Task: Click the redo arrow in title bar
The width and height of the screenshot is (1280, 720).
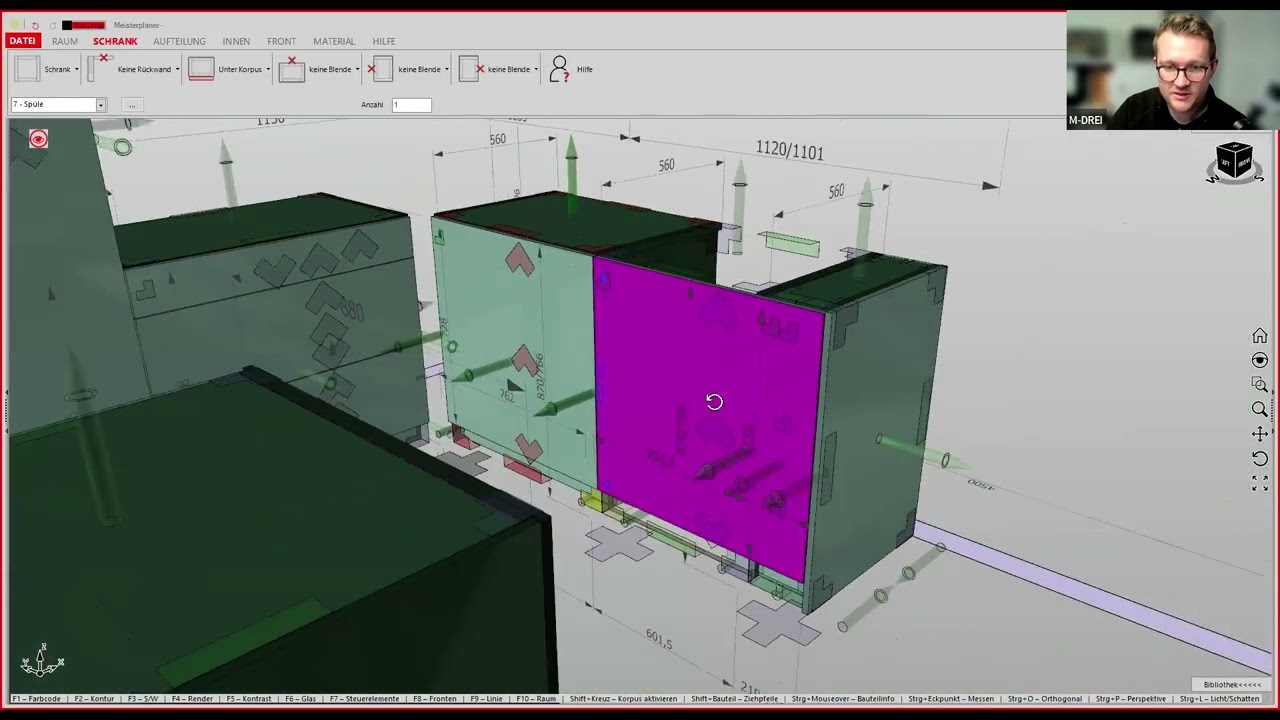Action: (x=52, y=25)
